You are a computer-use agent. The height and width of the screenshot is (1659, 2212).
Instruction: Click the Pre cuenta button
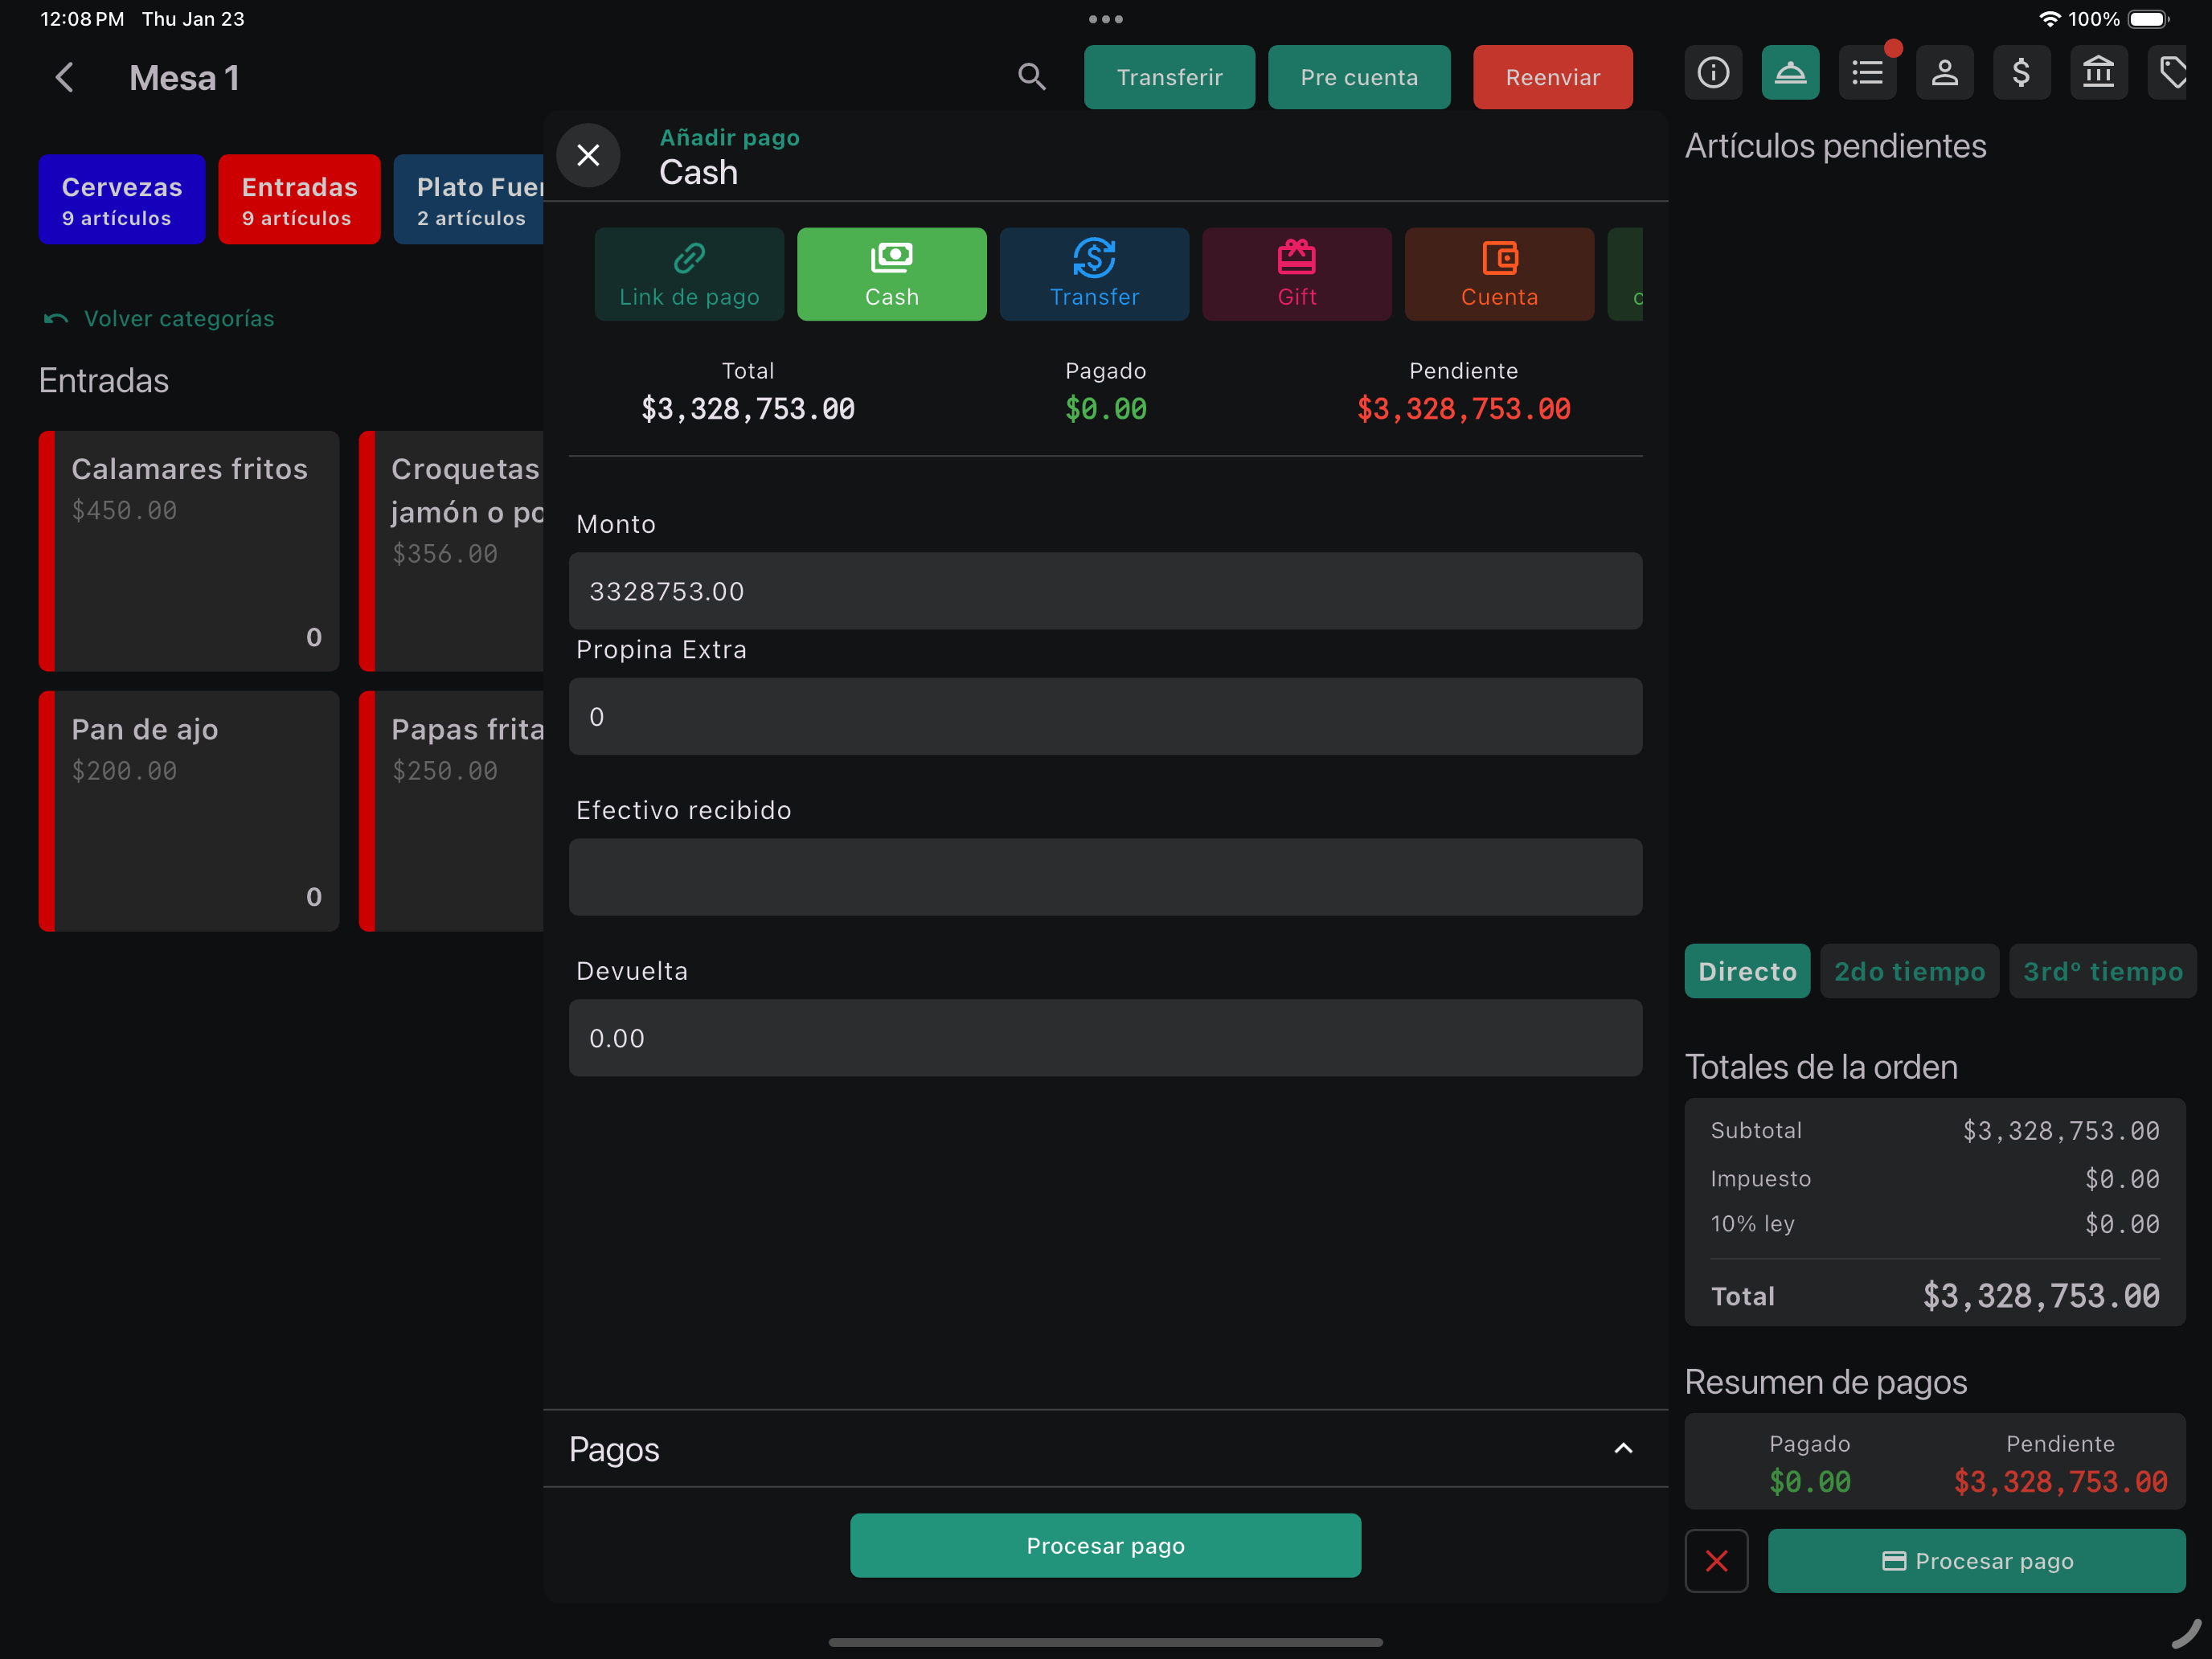[1359, 77]
